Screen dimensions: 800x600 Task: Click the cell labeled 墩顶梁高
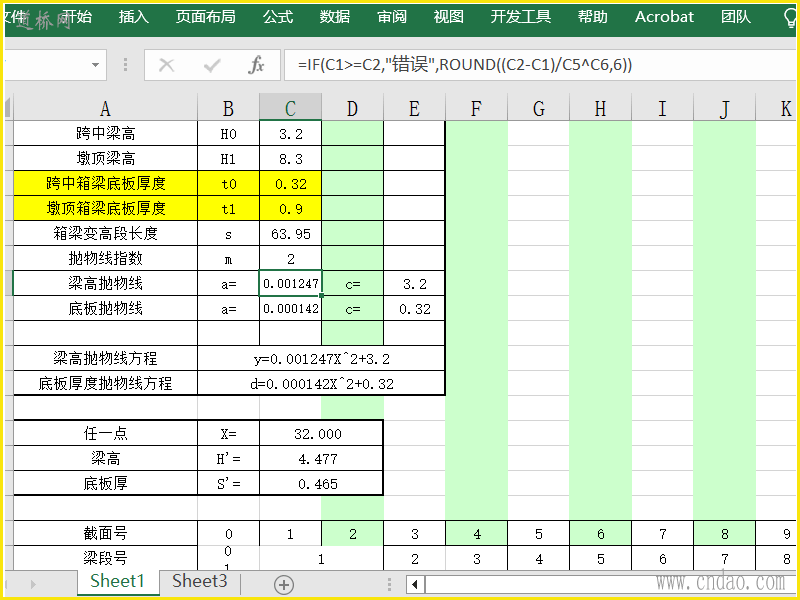(105, 158)
